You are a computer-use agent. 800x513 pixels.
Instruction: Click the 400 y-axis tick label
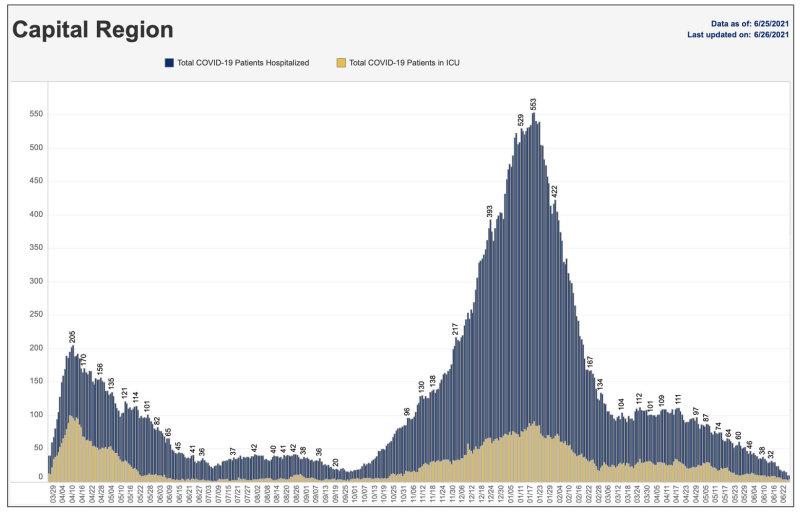(37, 214)
